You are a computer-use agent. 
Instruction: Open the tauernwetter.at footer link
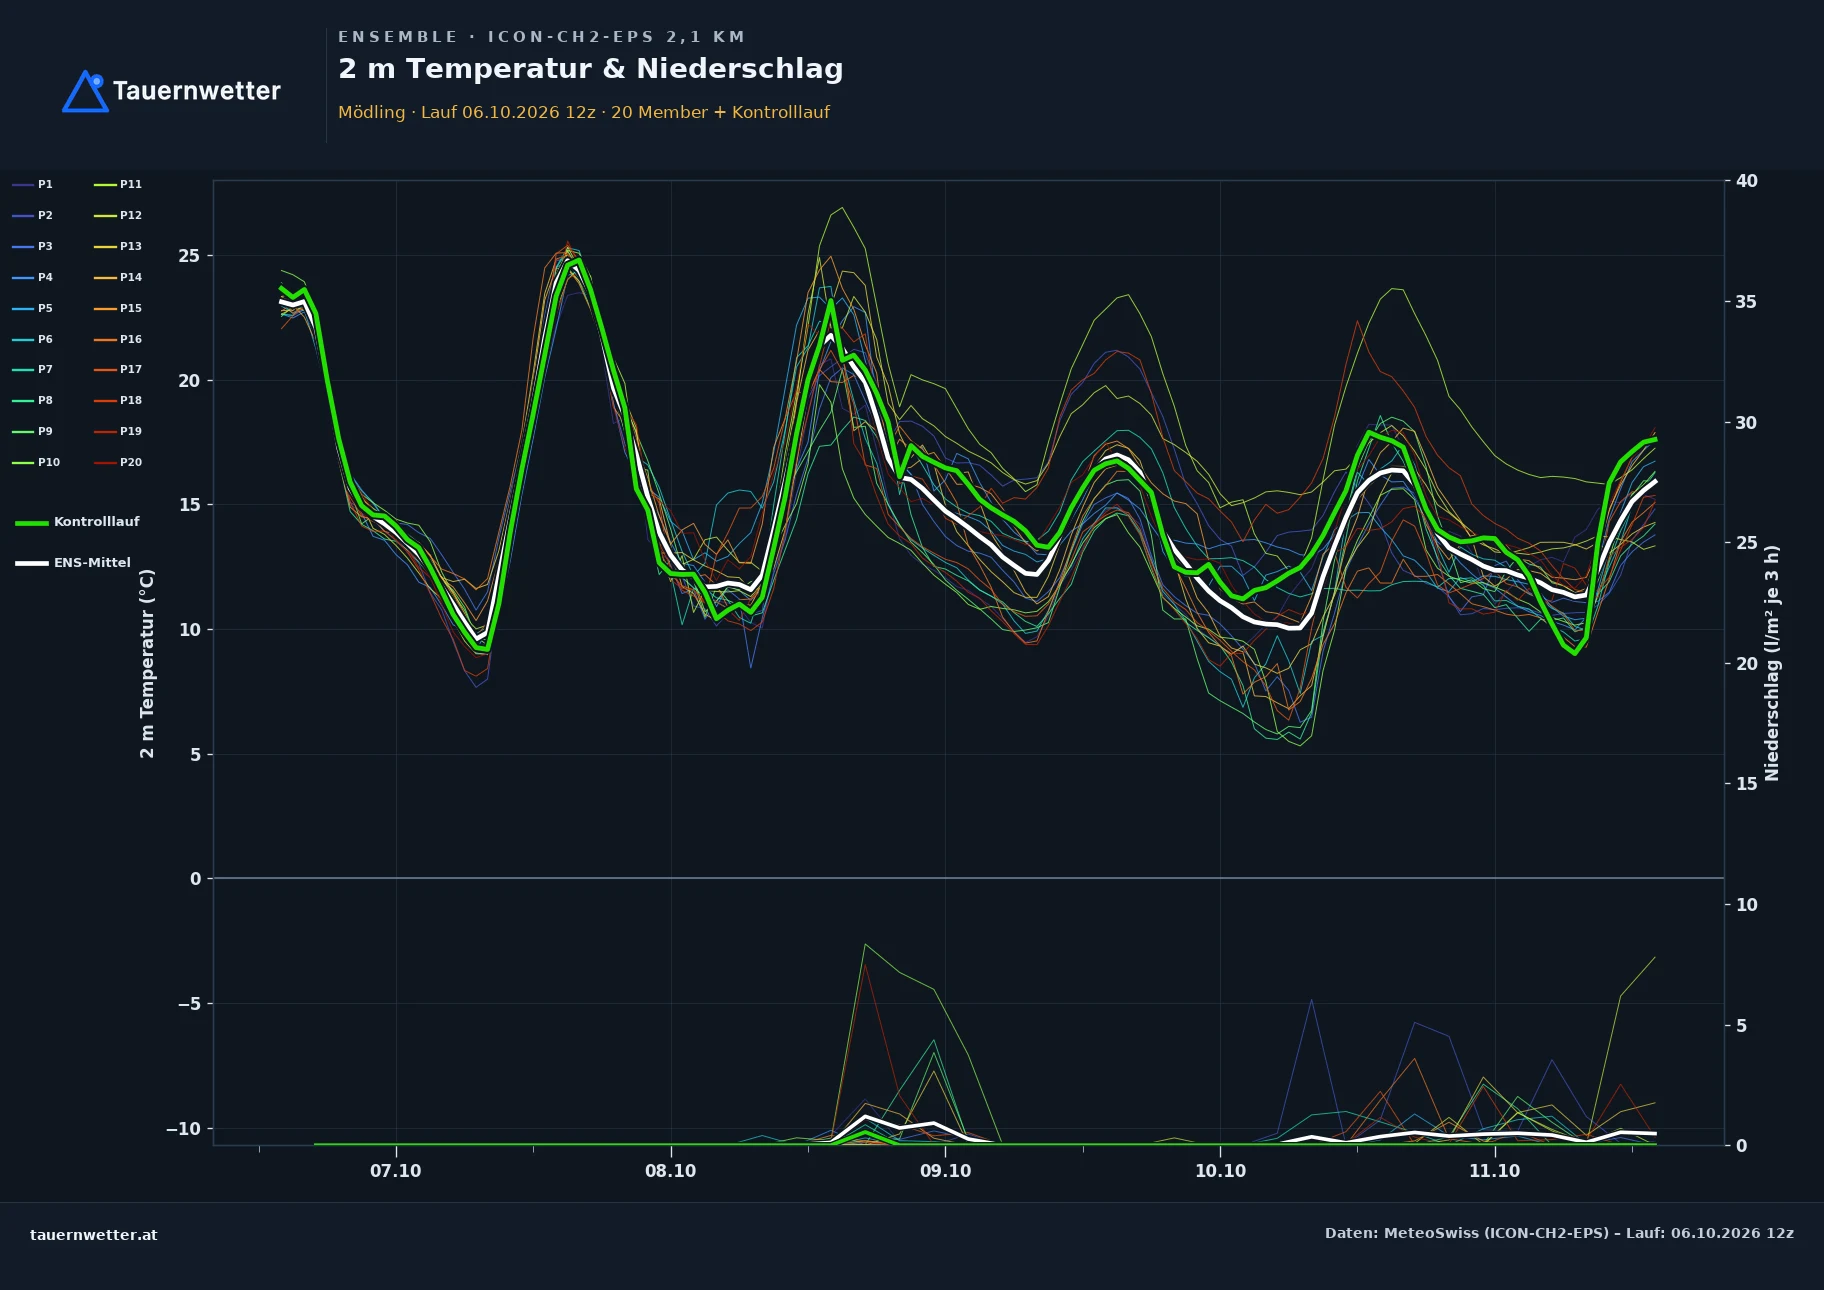pos(94,1235)
